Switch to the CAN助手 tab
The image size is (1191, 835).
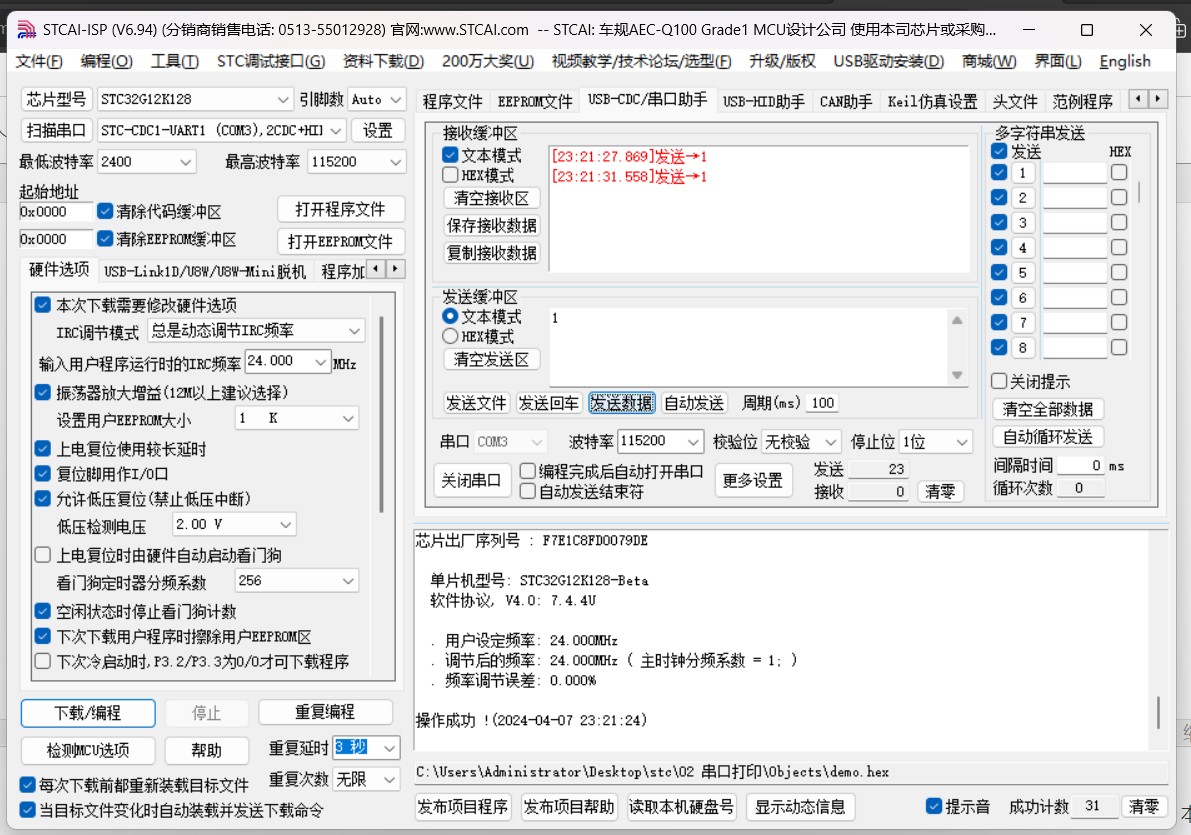[x=845, y=101]
